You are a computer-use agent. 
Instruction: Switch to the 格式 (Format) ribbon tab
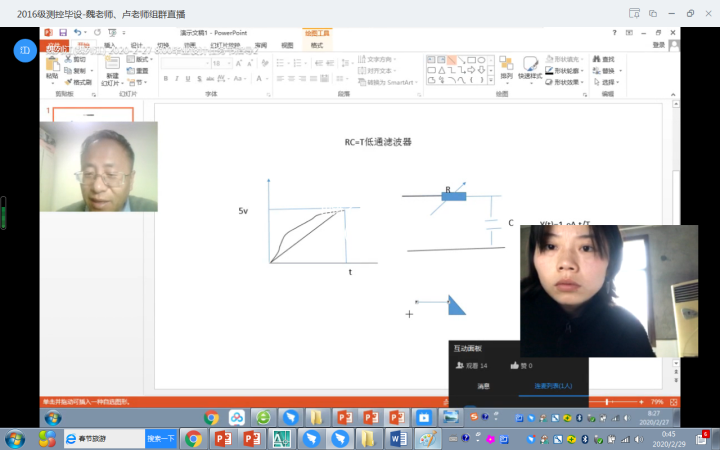pos(317,45)
